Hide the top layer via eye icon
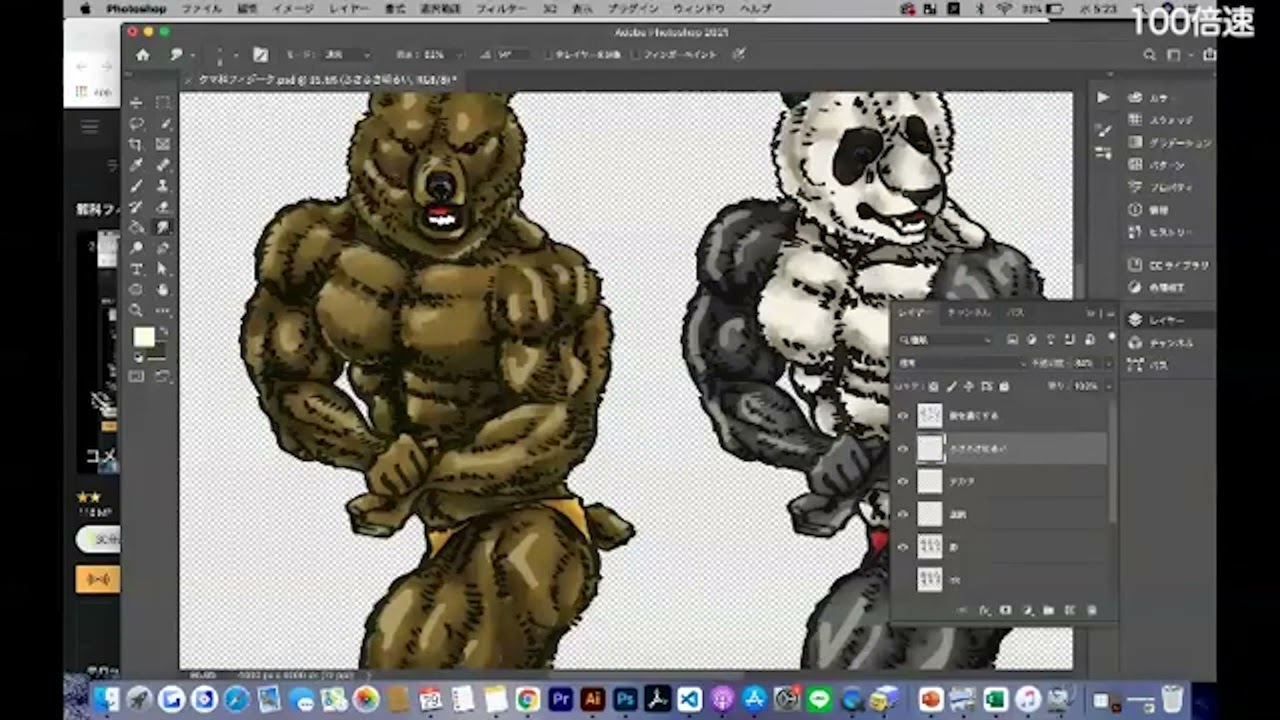The image size is (1280, 720). 902,416
